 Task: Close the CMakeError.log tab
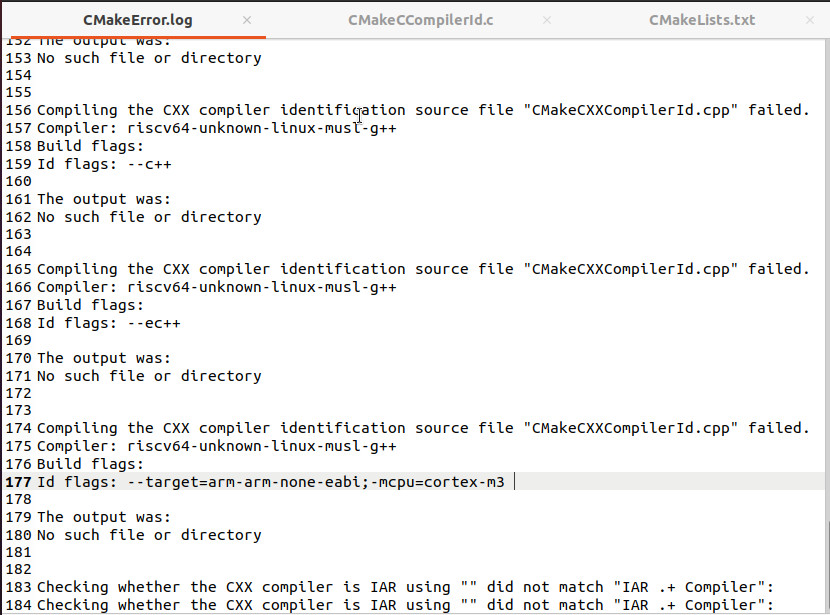(x=247, y=20)
